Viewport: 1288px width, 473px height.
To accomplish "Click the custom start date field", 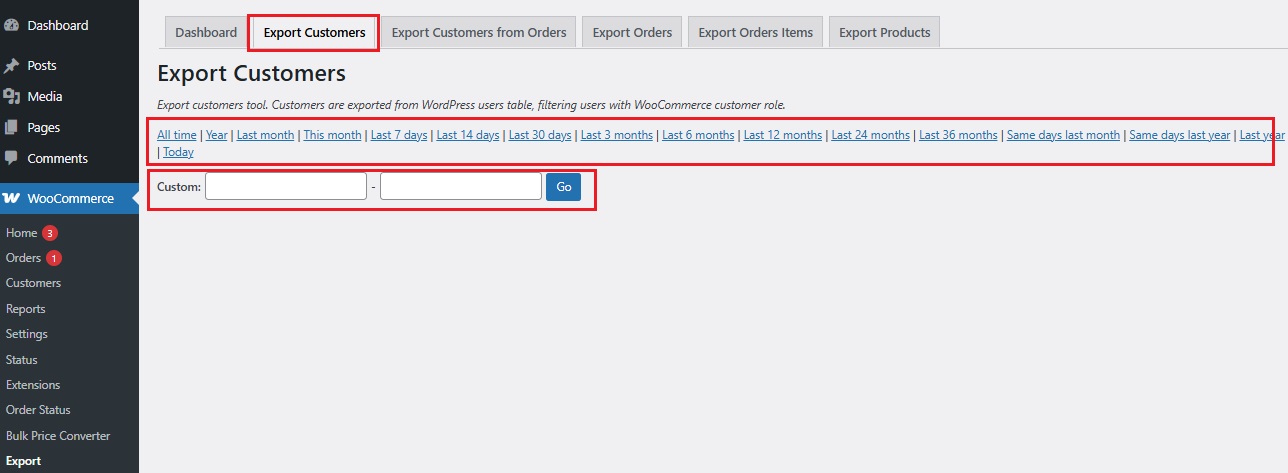I will 286,186.
